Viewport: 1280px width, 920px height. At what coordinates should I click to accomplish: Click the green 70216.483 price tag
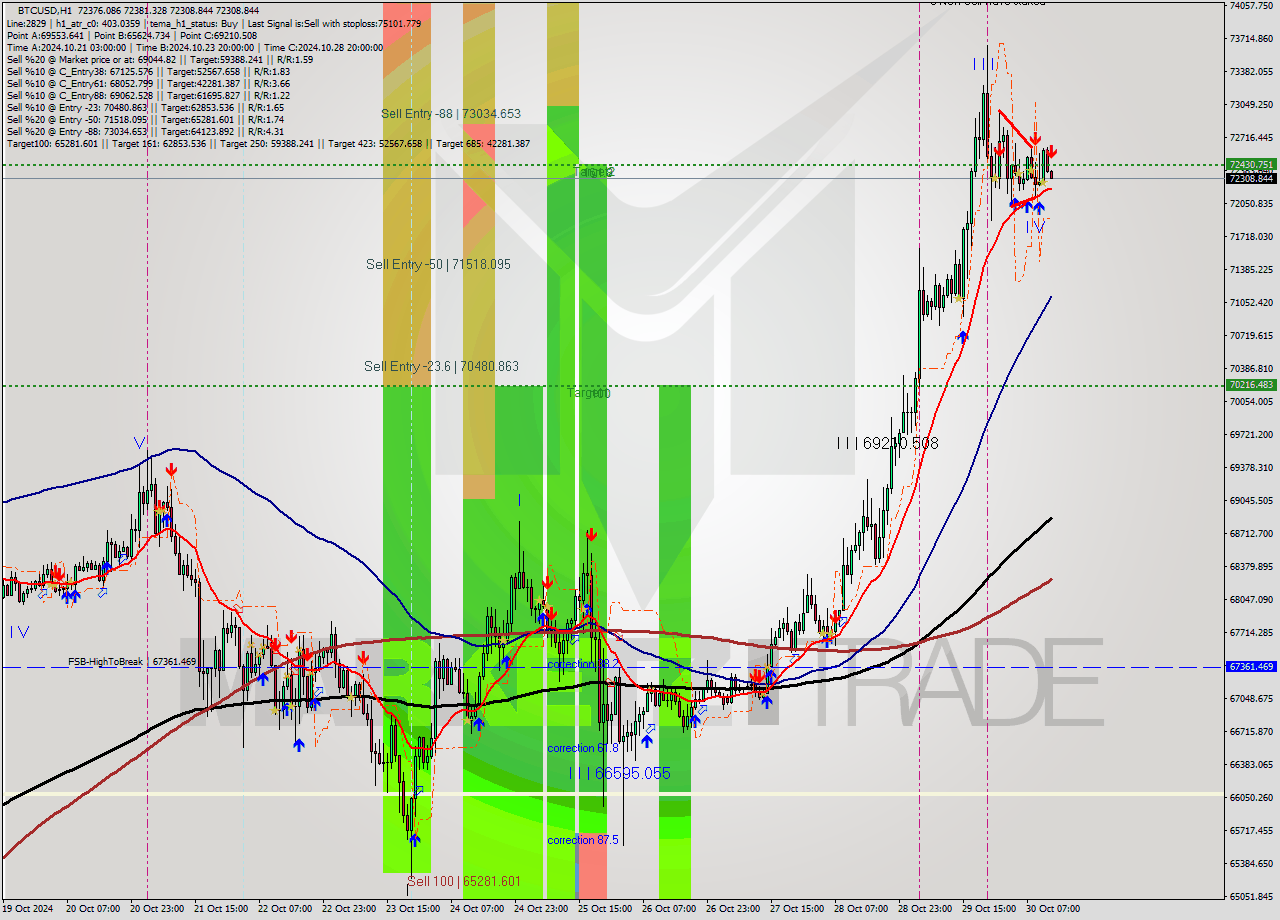click(1251, 384)
